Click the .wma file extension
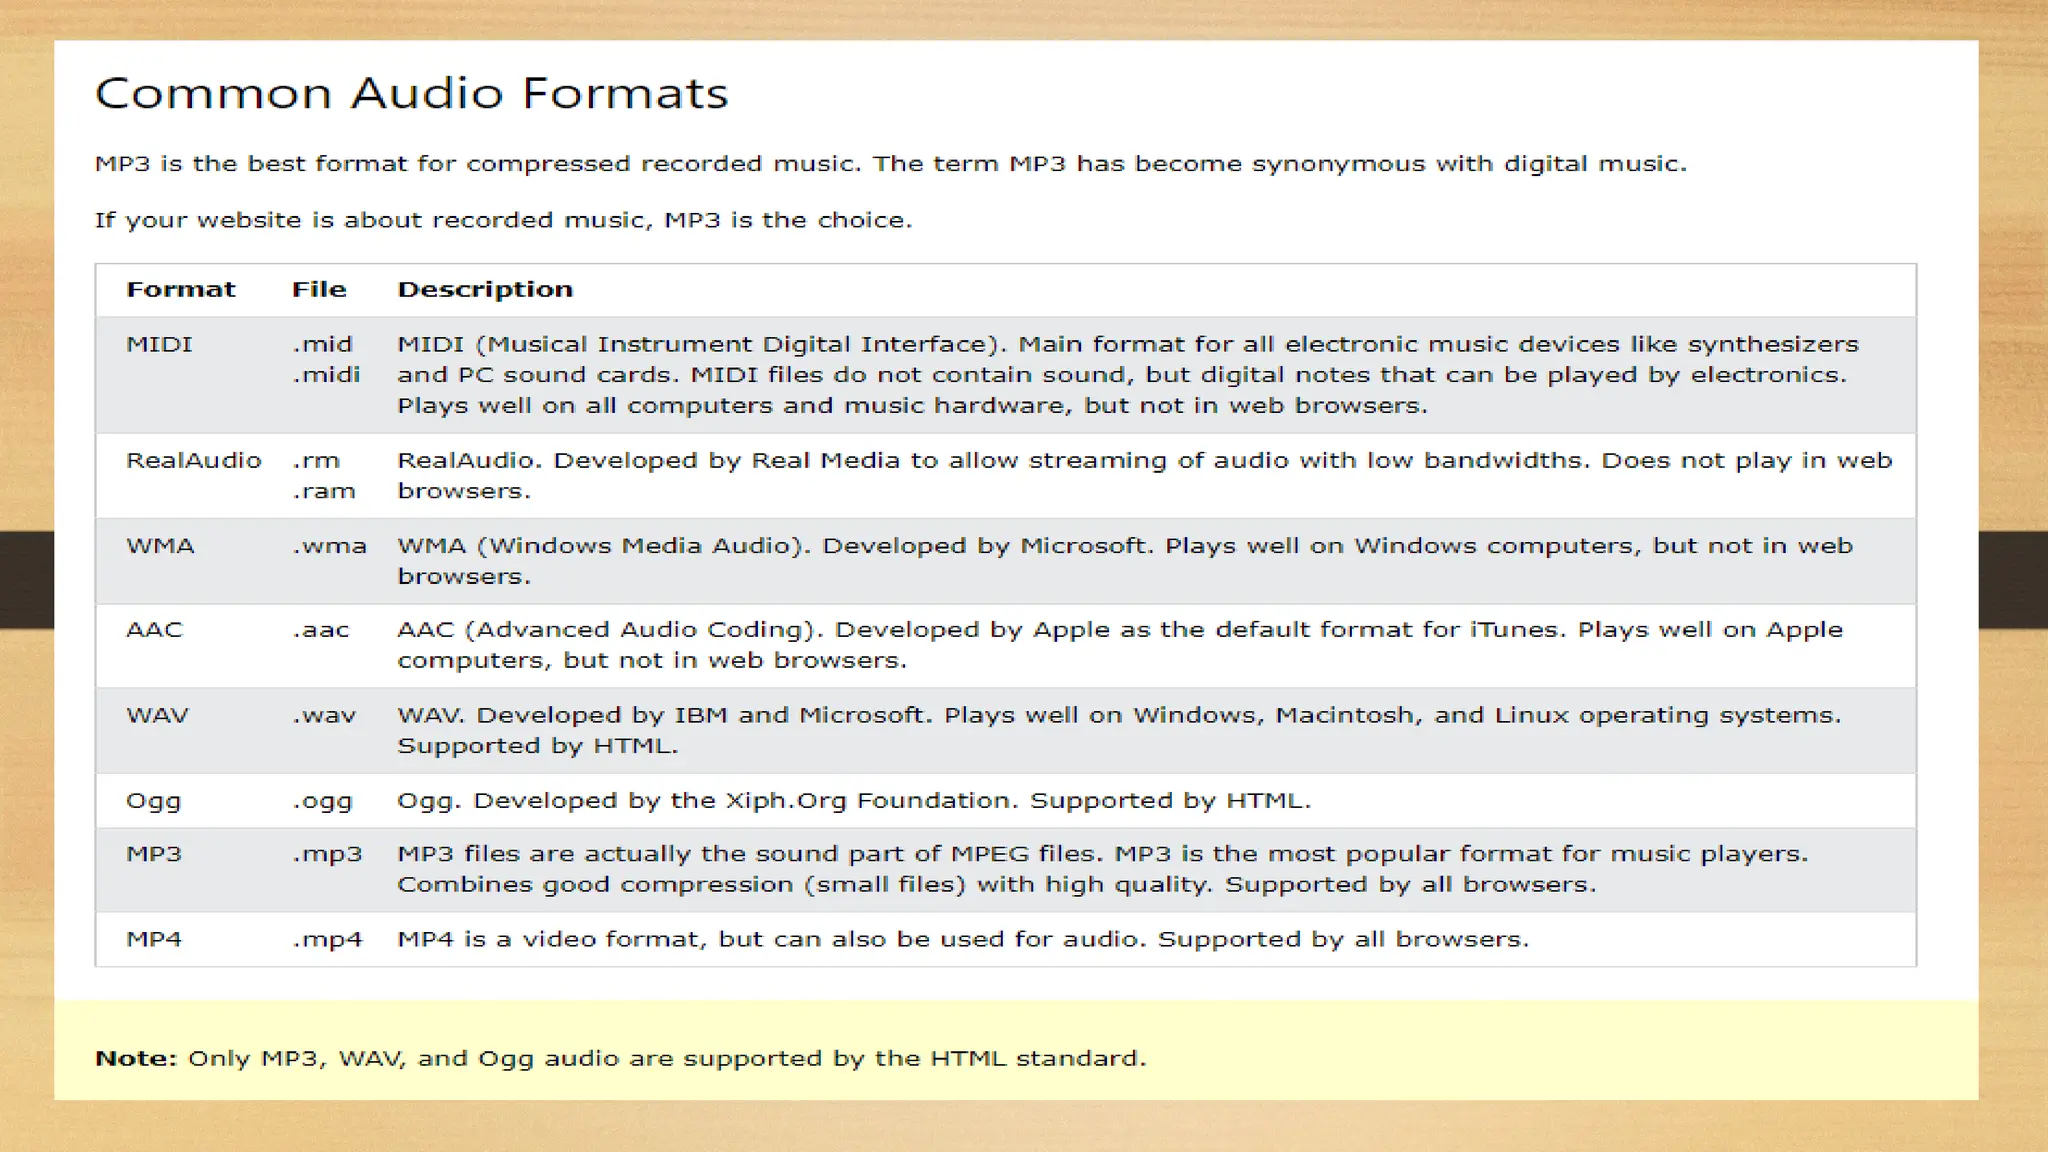Screen dimensions: 2048x1152 click(330, 546)
